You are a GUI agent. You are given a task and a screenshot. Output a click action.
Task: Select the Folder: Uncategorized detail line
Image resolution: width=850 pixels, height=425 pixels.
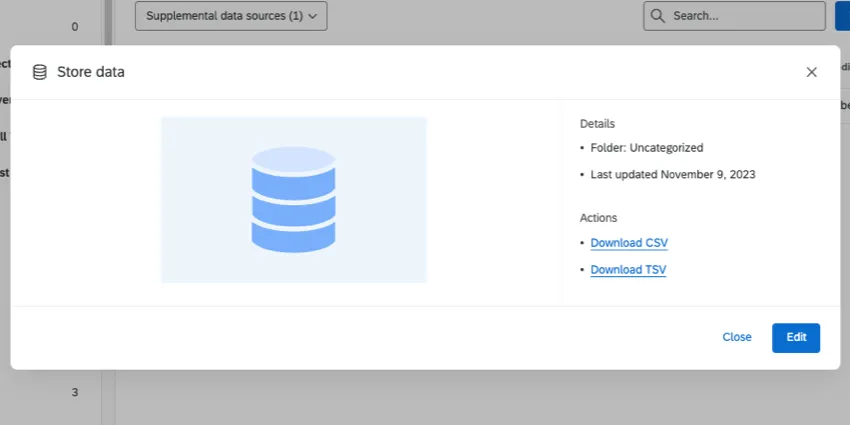(x=647, y=147)
